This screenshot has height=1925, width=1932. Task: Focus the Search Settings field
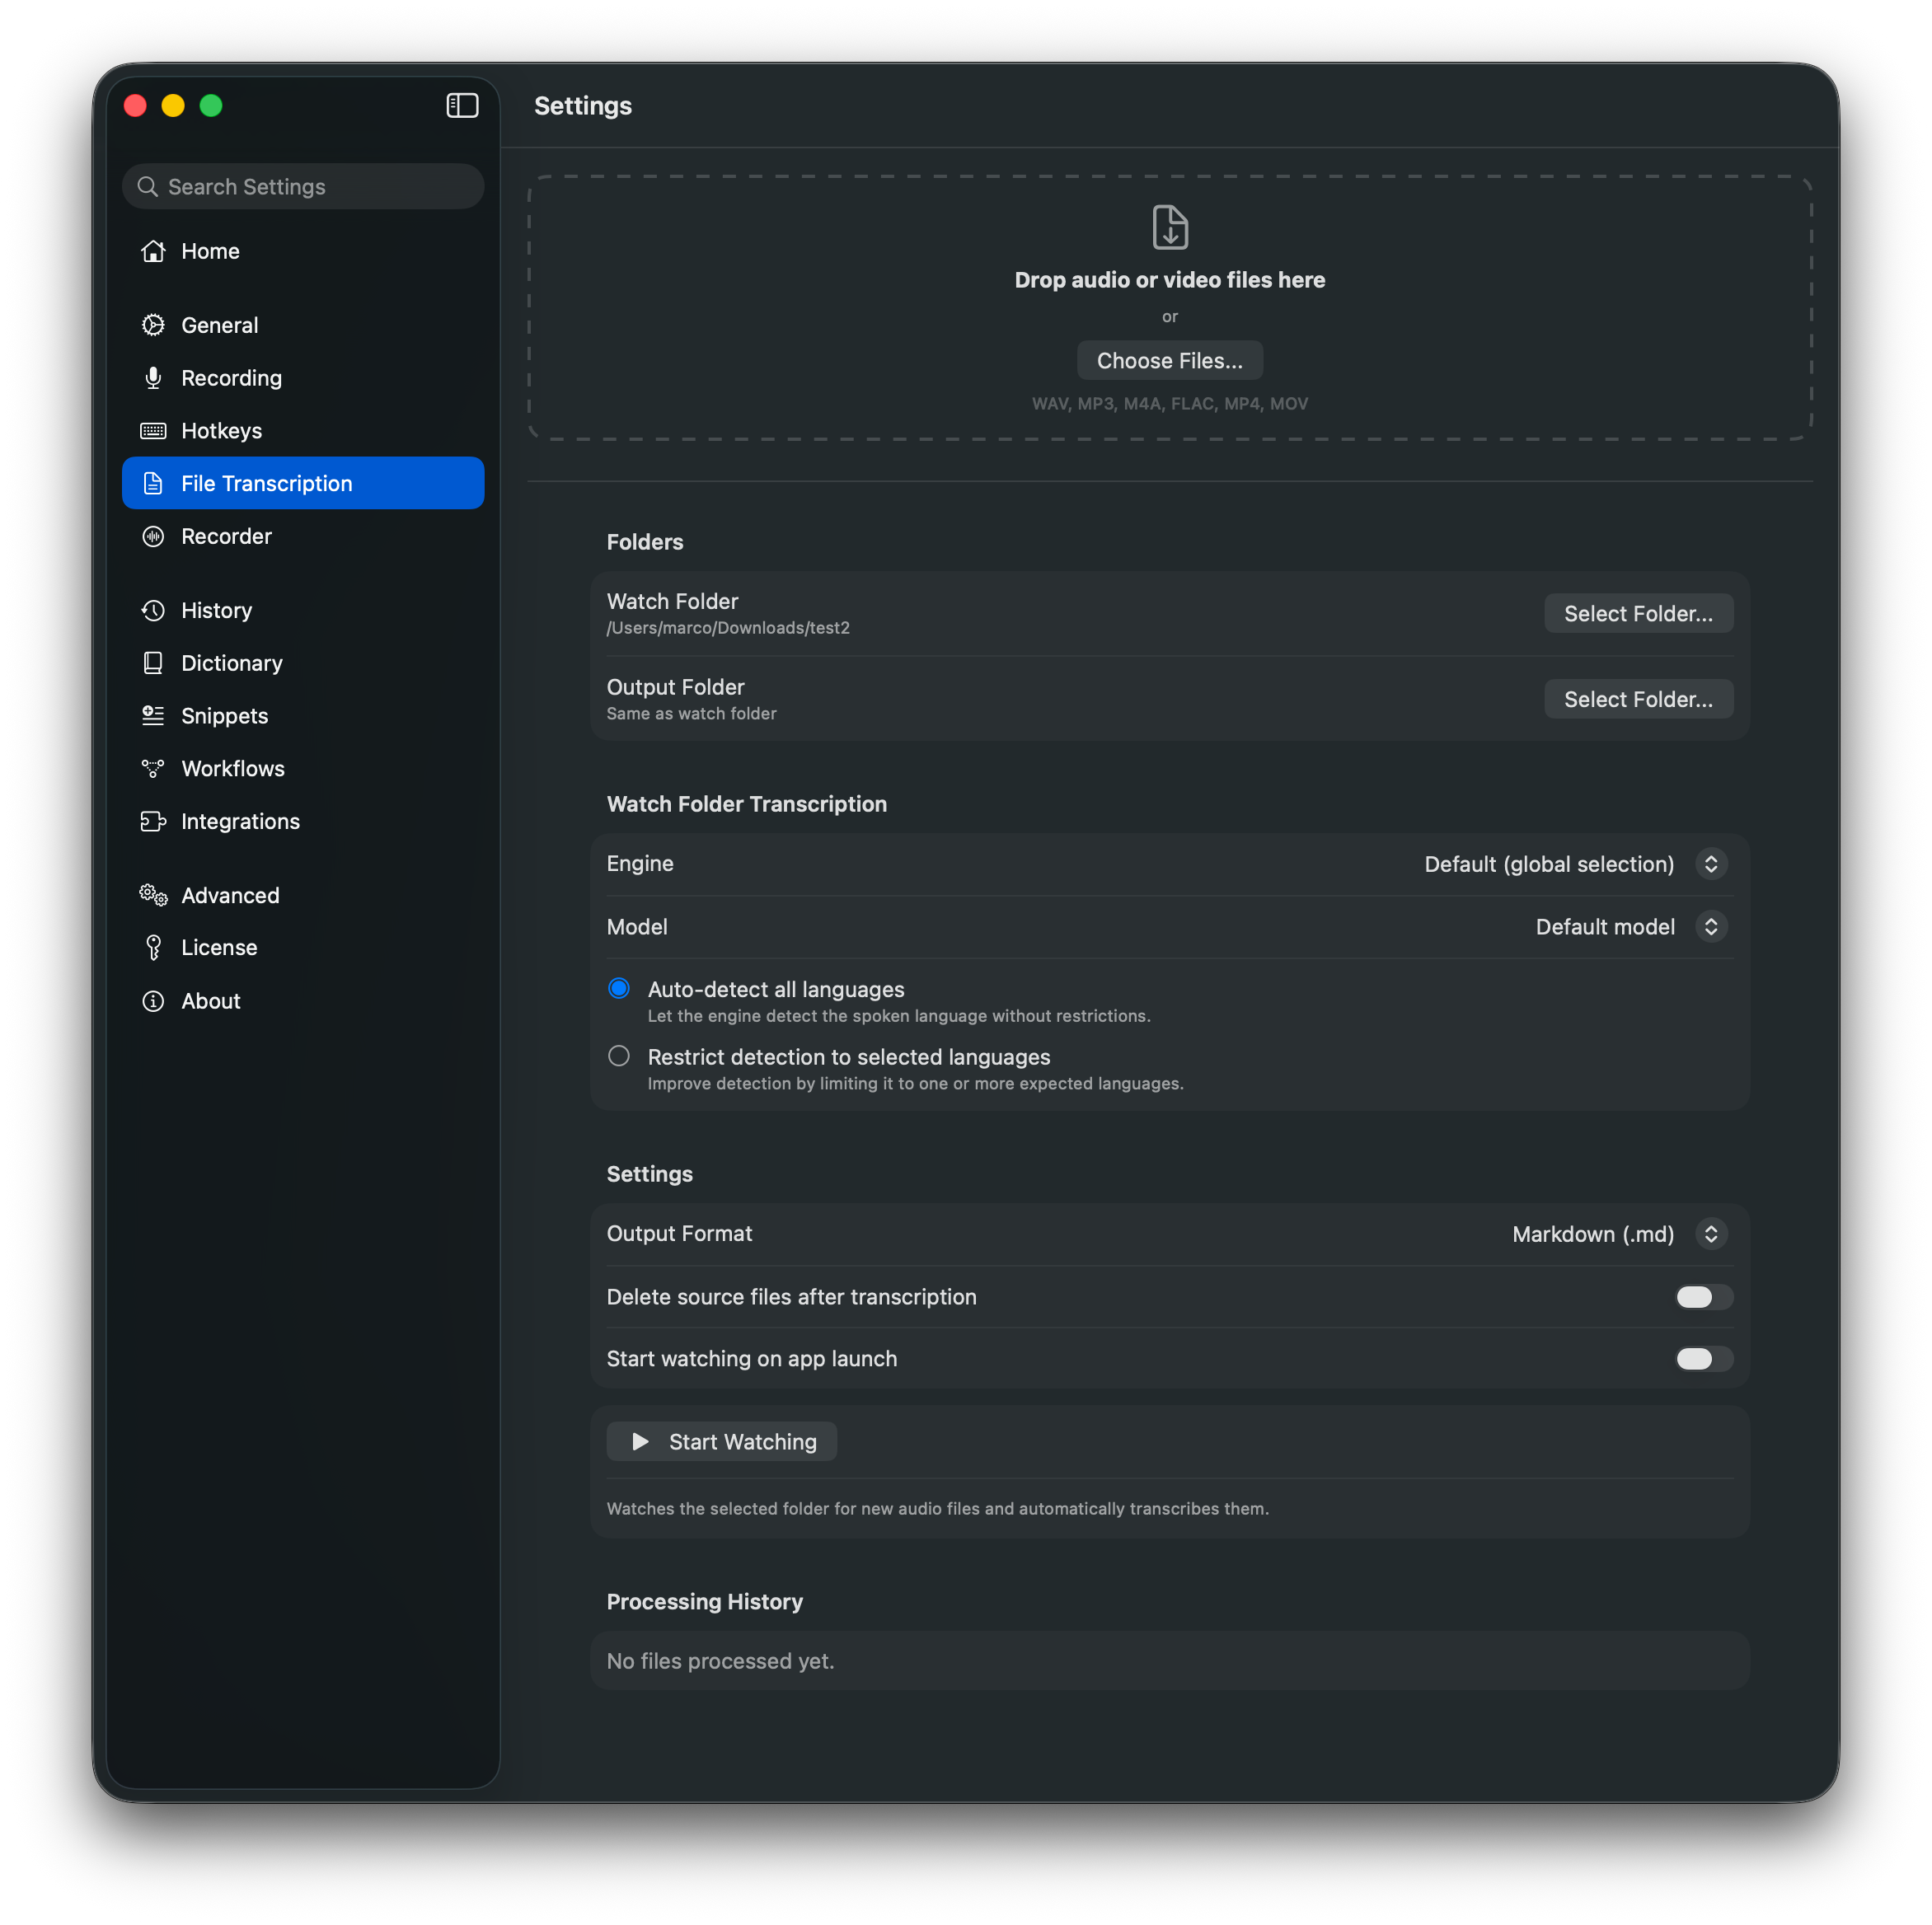pos(303,187)
